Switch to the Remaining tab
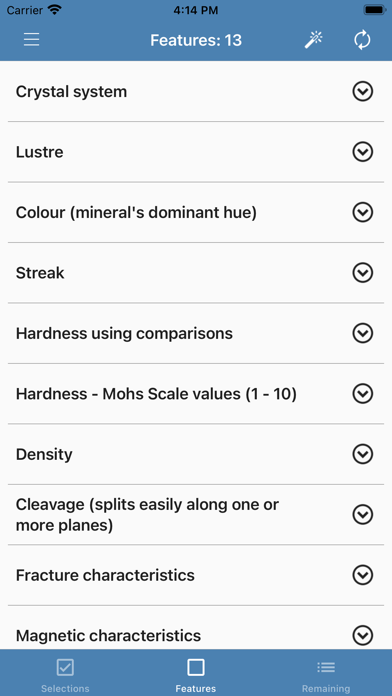 [x=326, y=673]
